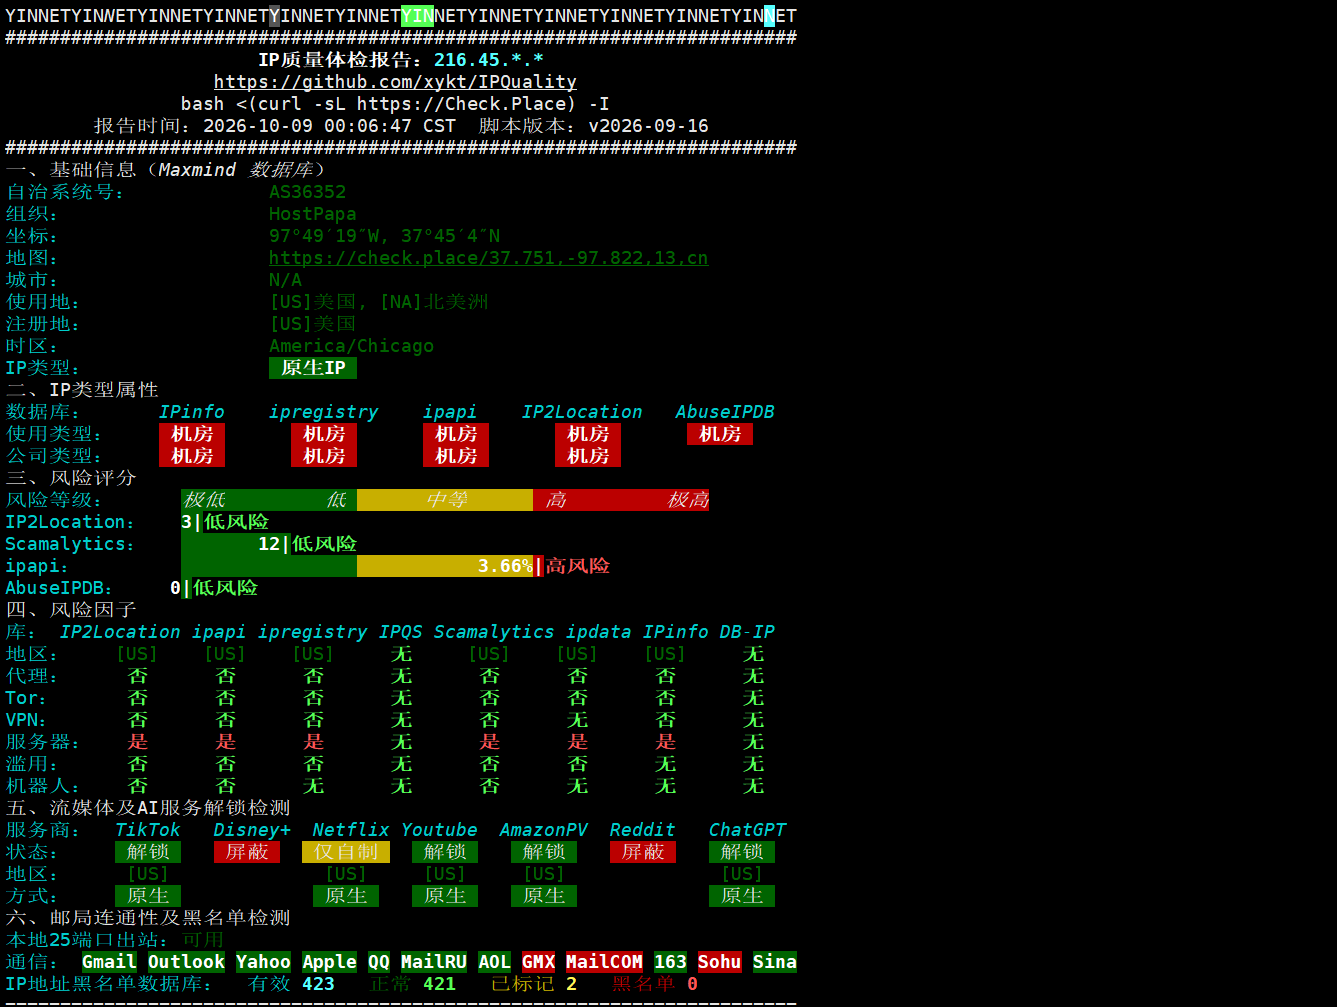Click the red Sohu badge
Viewport: 1337px width, 1007px height.
point(719,962)
